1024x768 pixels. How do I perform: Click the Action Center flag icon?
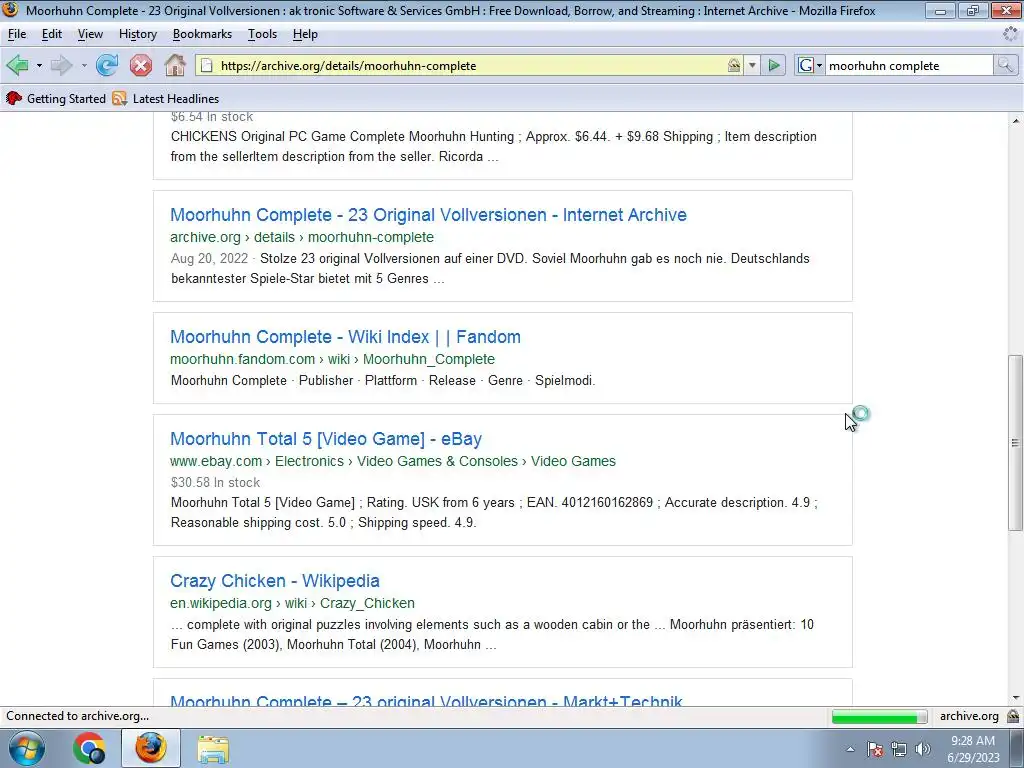[875, 749]
